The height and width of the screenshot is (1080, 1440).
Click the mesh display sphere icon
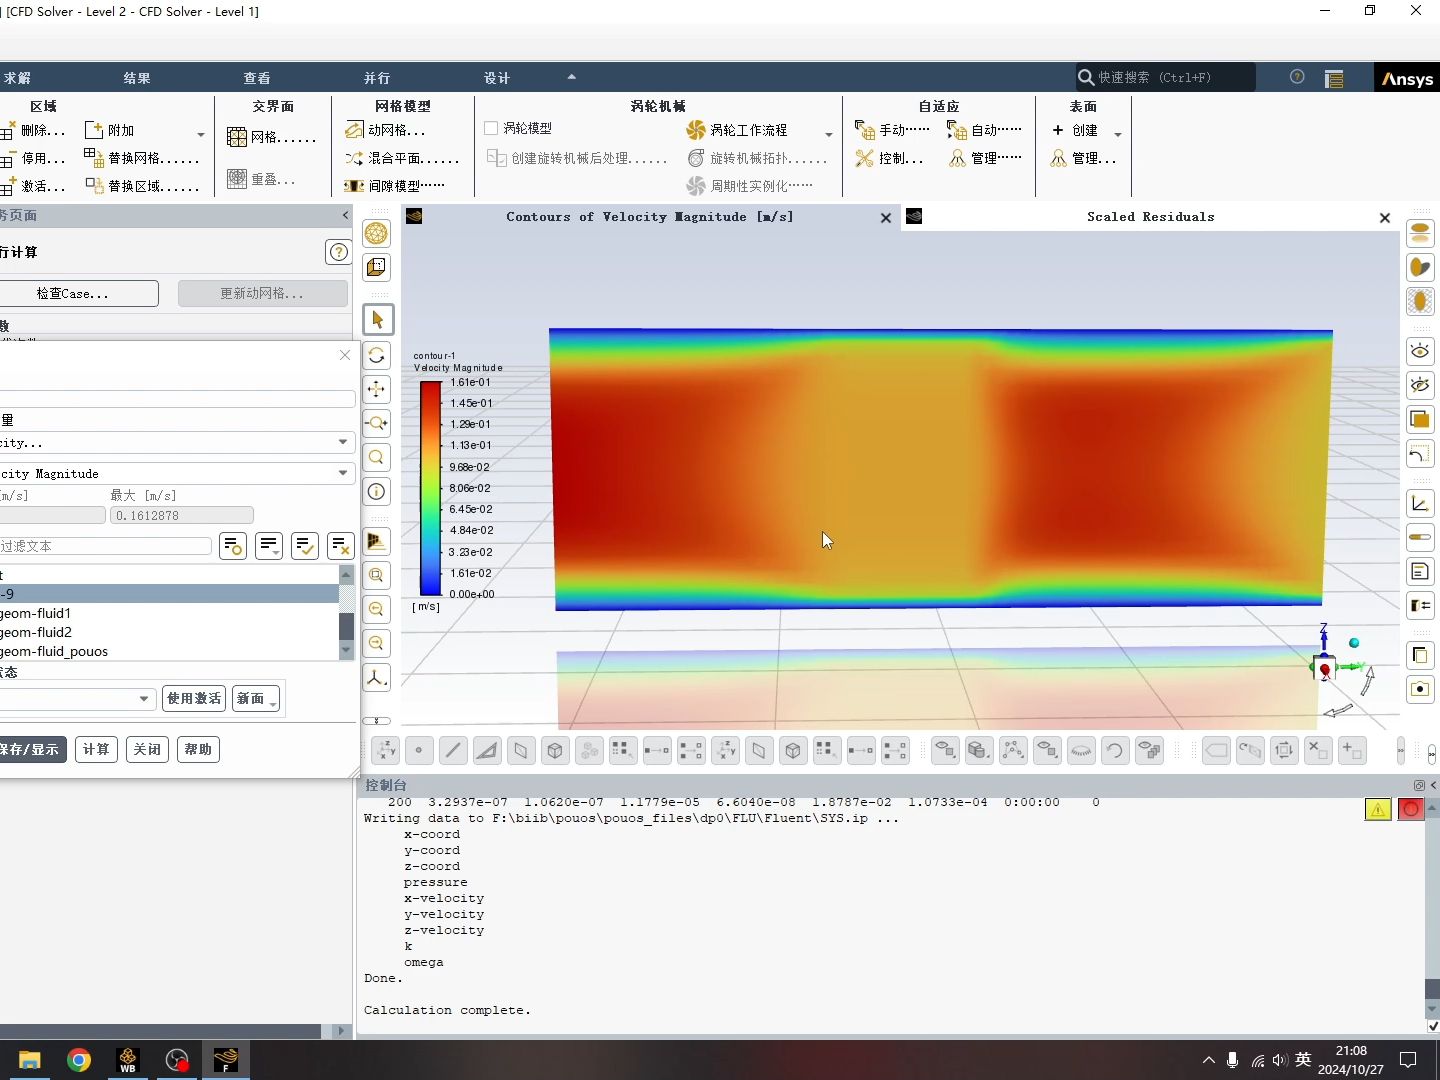377,233
